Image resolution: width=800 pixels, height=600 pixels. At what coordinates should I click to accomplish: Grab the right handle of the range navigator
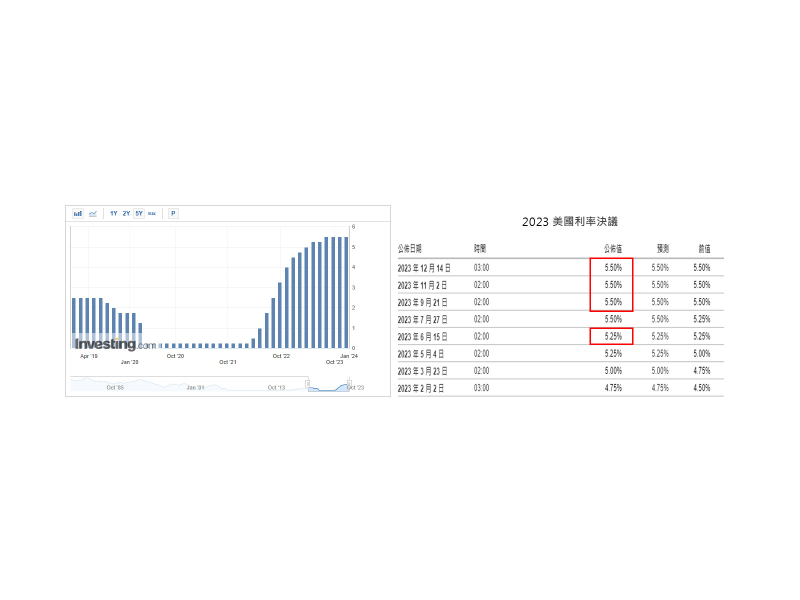pos(349,383)
